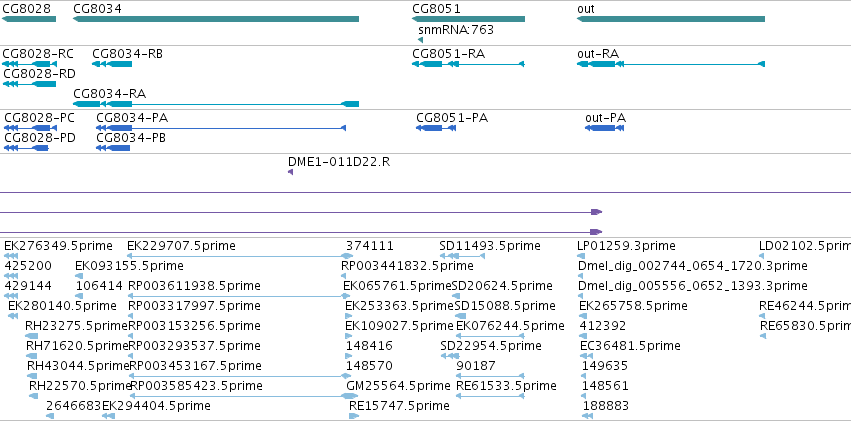Viewport: 851px width, 421px height.
Task: Click the Dmel_dig_005556_0652_1393.3prime arrow
Action: pos(581,296)
